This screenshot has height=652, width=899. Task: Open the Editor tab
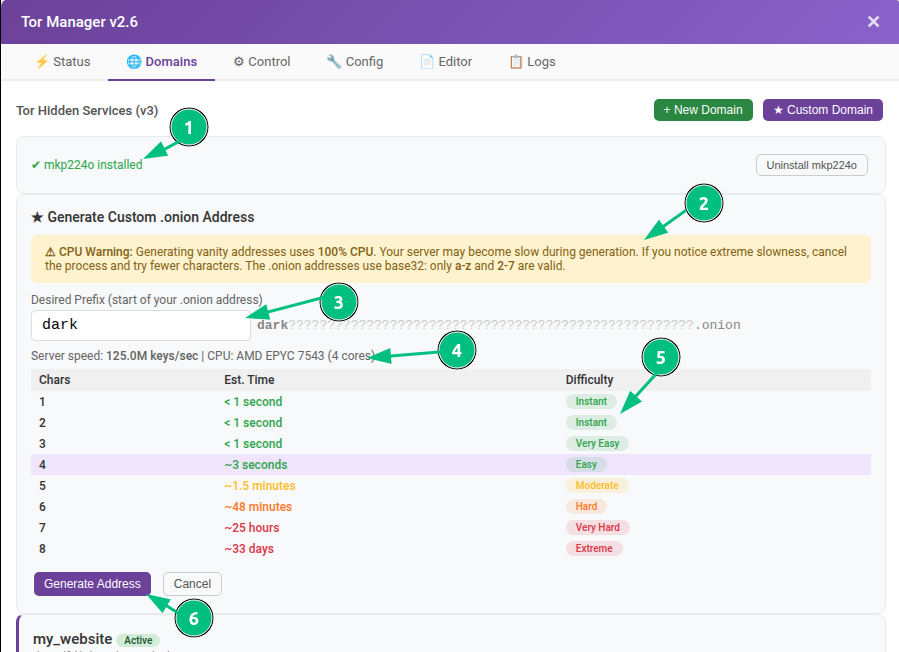pos(445,62)
